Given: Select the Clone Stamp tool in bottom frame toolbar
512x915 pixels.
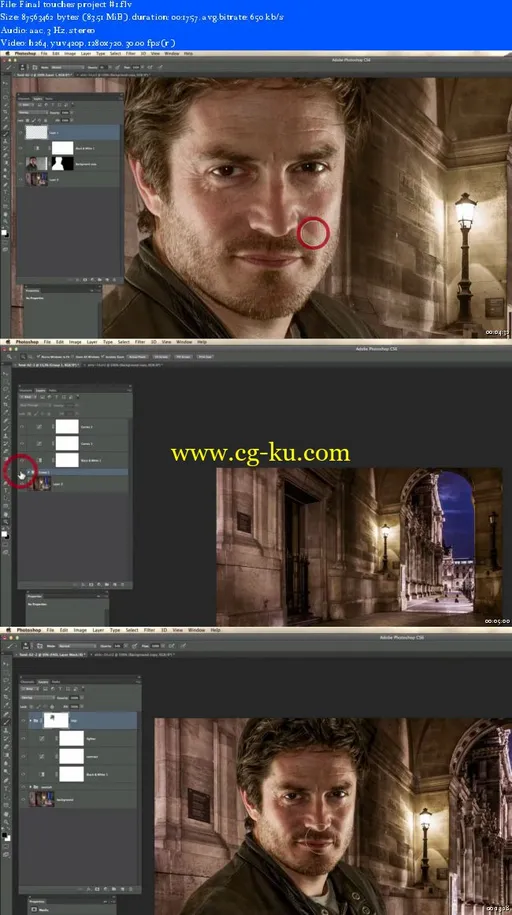Looking at the screenshot, I should 6,730.
